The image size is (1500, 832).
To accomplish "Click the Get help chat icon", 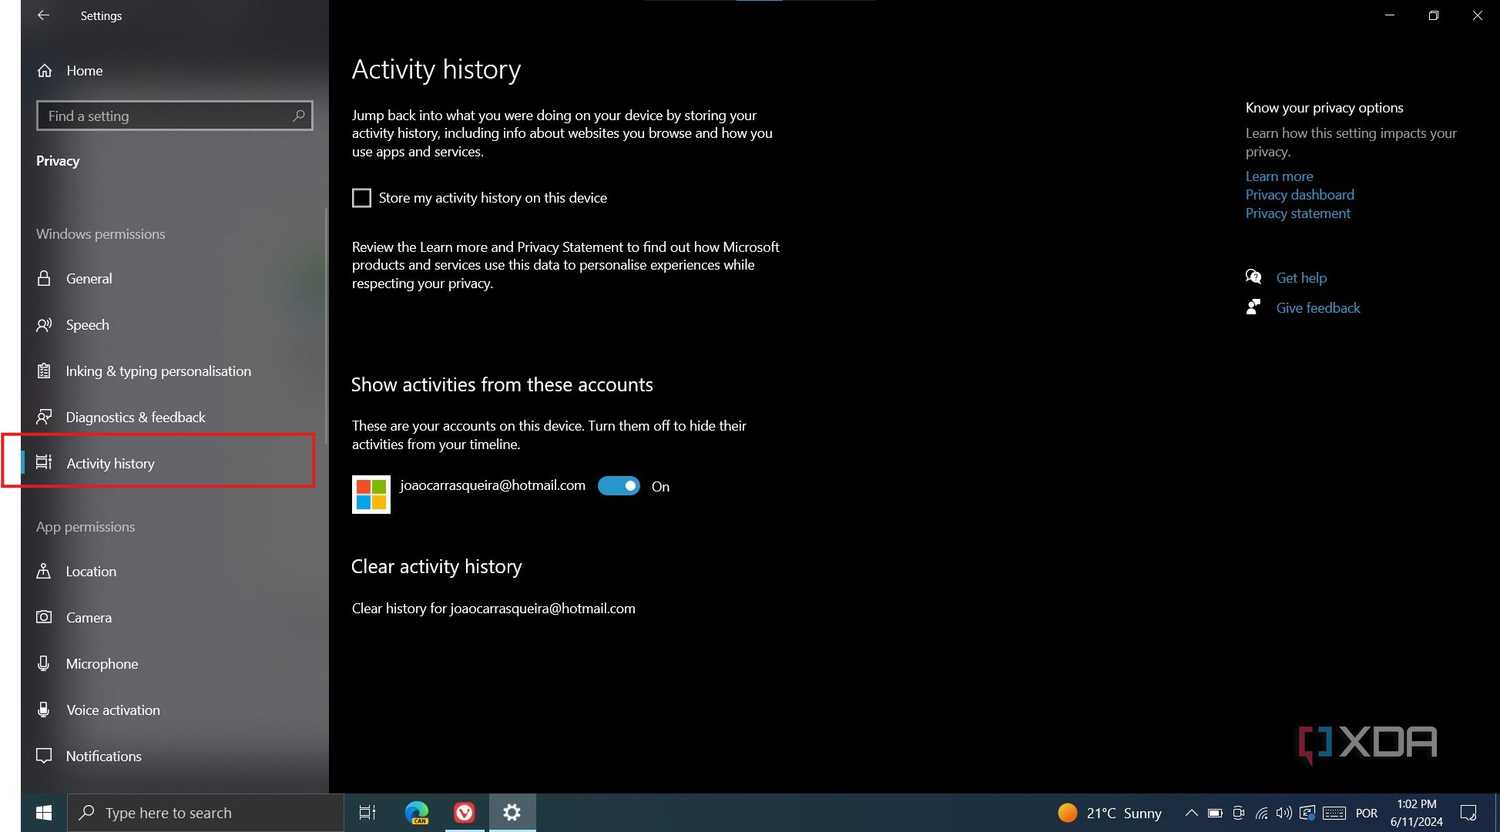I will [x=1254, y=277].
